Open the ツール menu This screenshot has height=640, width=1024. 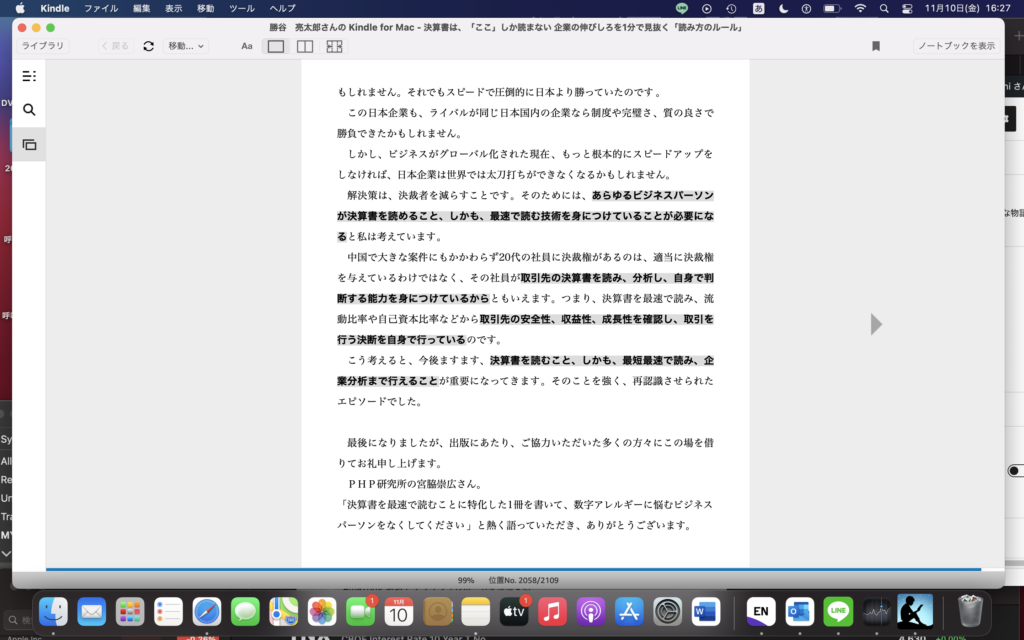241,8
